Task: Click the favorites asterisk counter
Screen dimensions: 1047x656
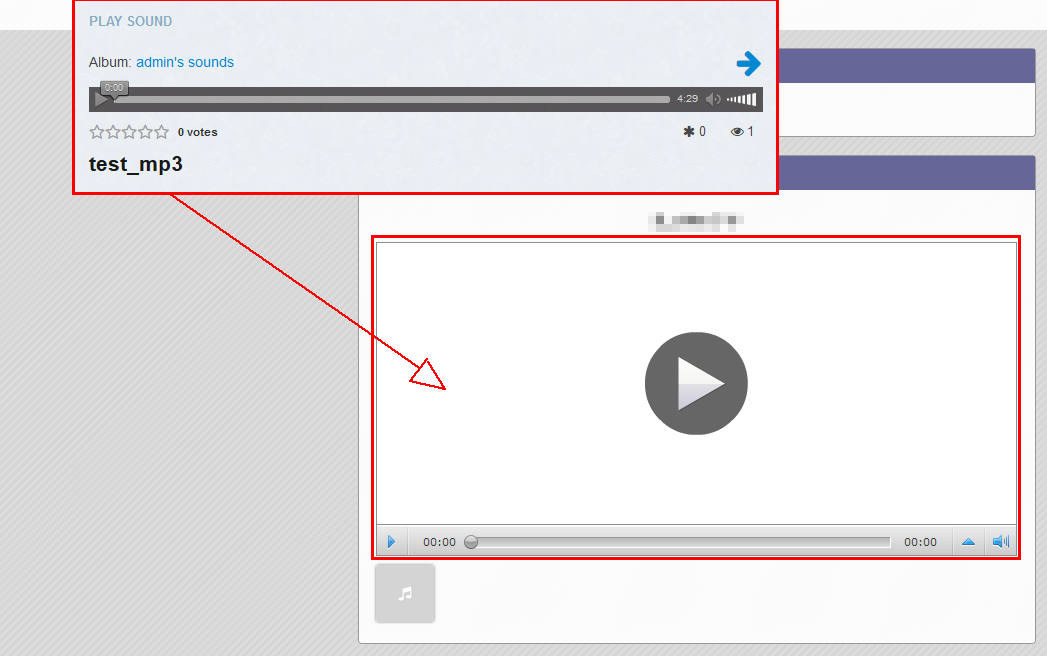Action: [x=694, y=132]
